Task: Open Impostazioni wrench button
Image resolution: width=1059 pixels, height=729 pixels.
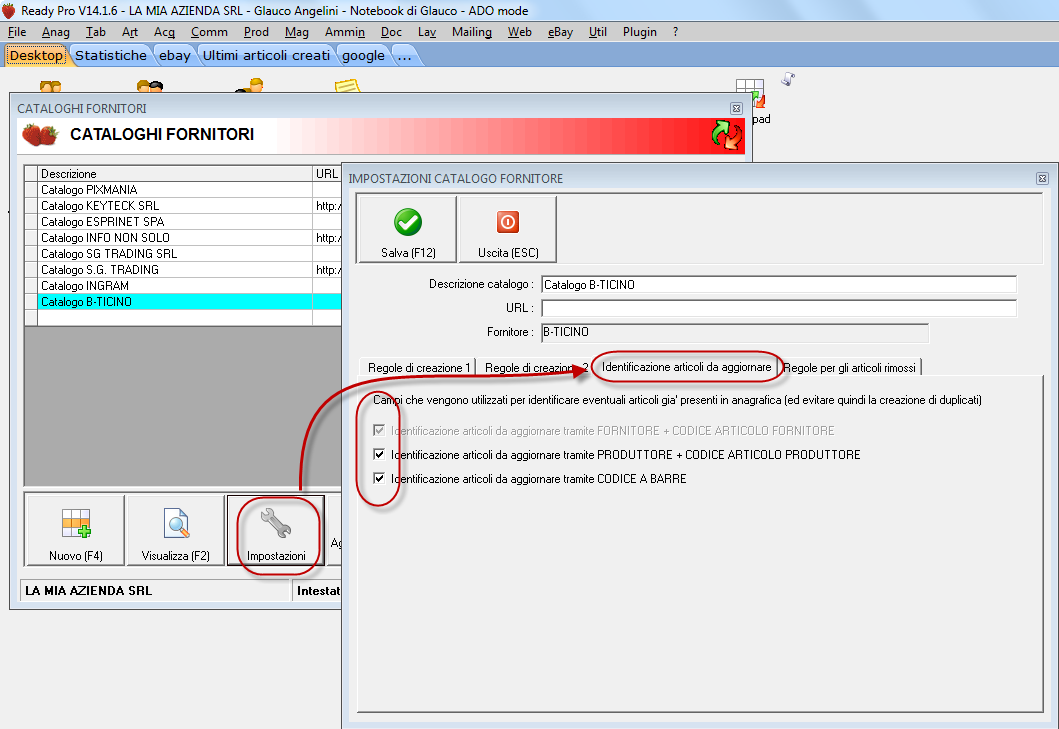Action: click(276, 530)
